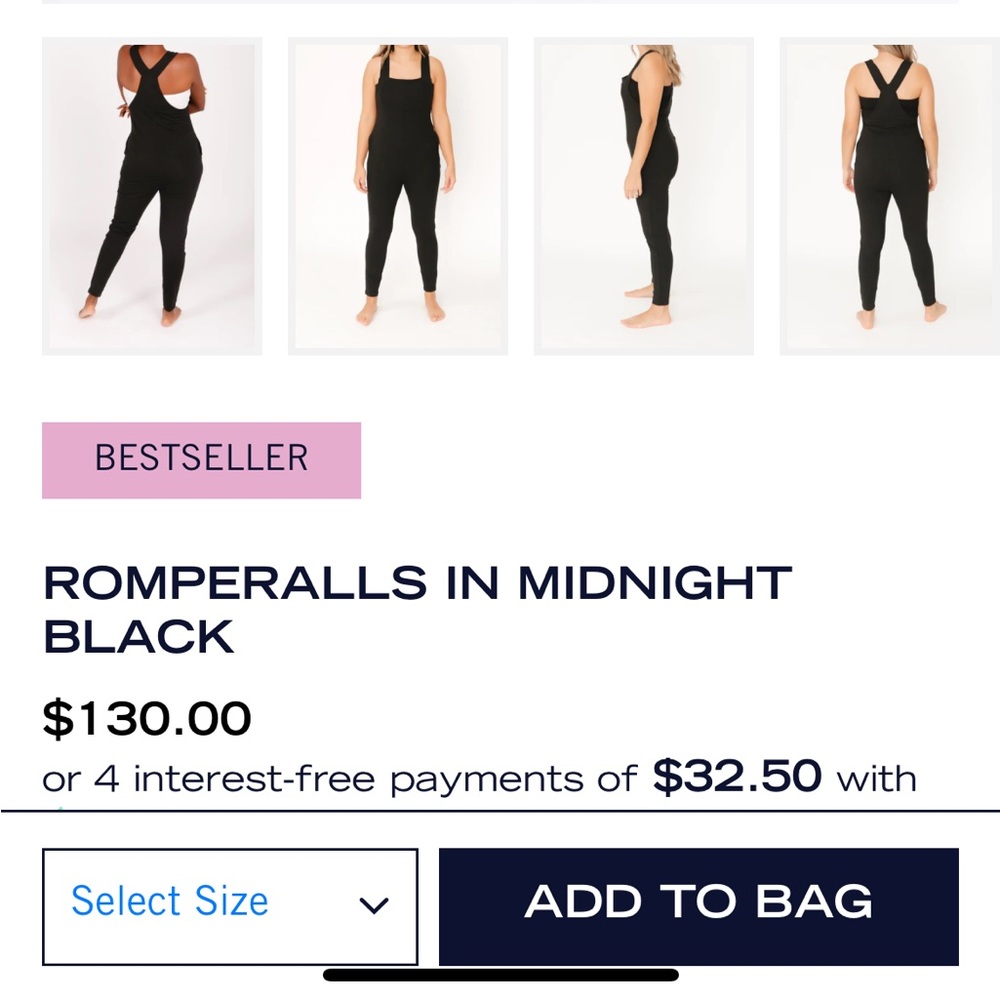Screen dimensions: 1000x1000
Task: Open the interest-free payments info text
Action: point(480,777)
